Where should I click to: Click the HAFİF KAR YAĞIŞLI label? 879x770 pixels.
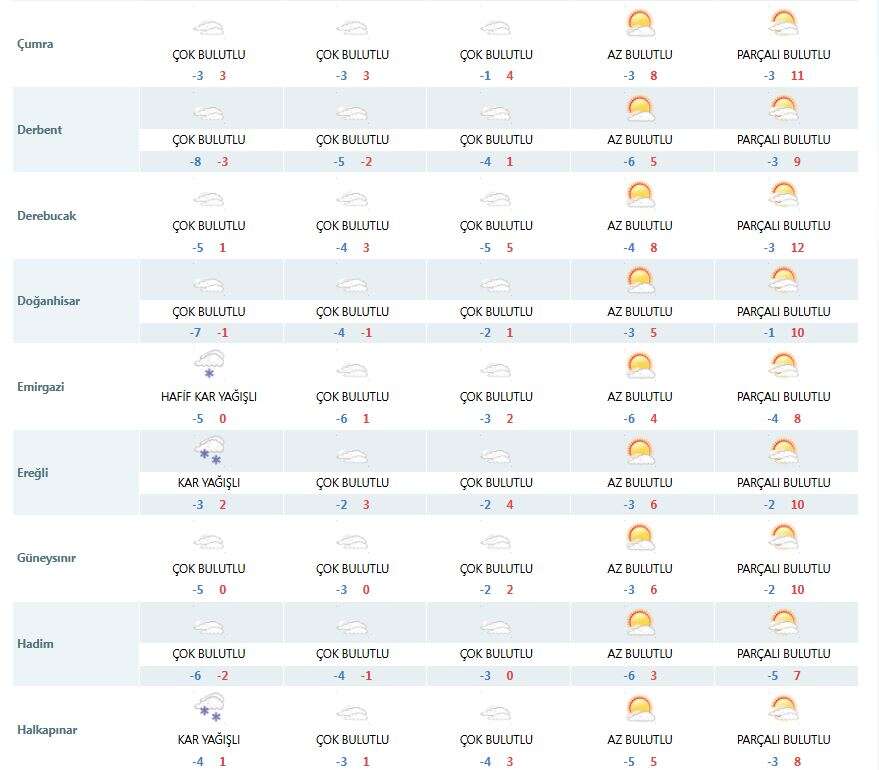coord(208,397)
